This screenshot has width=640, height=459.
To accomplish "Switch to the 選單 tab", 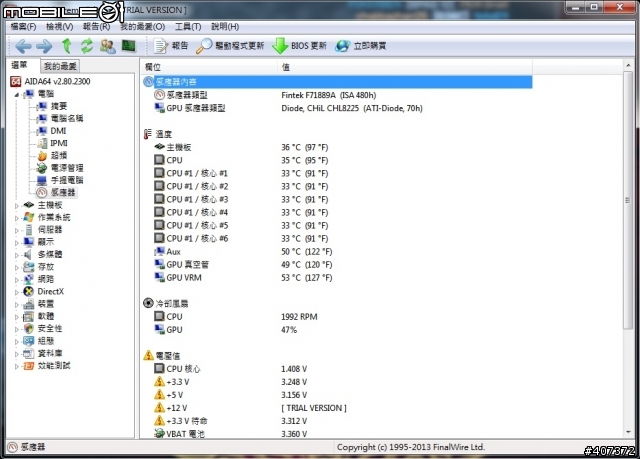I will pos(20,65).
